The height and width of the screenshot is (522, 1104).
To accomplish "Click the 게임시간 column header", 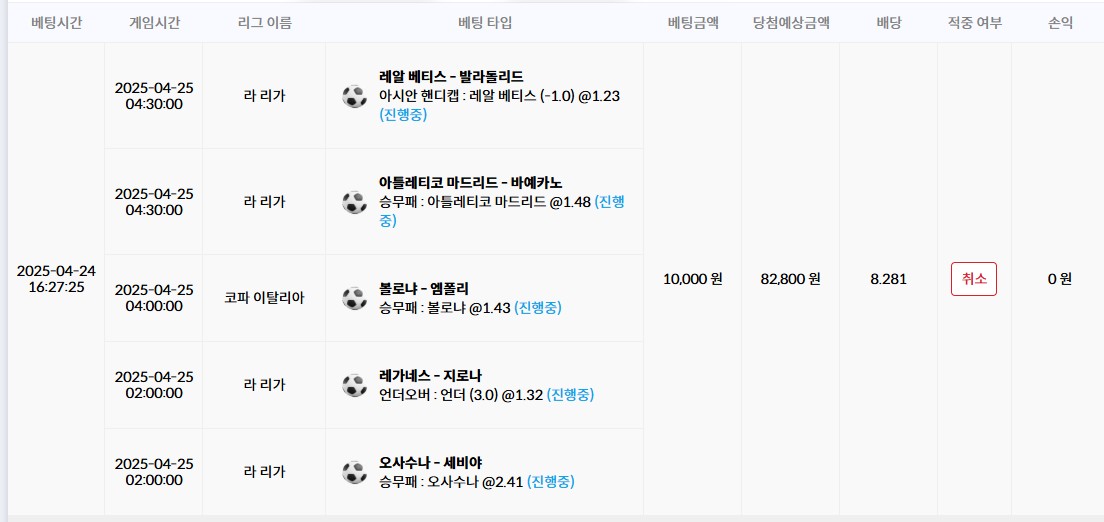I will 154,22.
